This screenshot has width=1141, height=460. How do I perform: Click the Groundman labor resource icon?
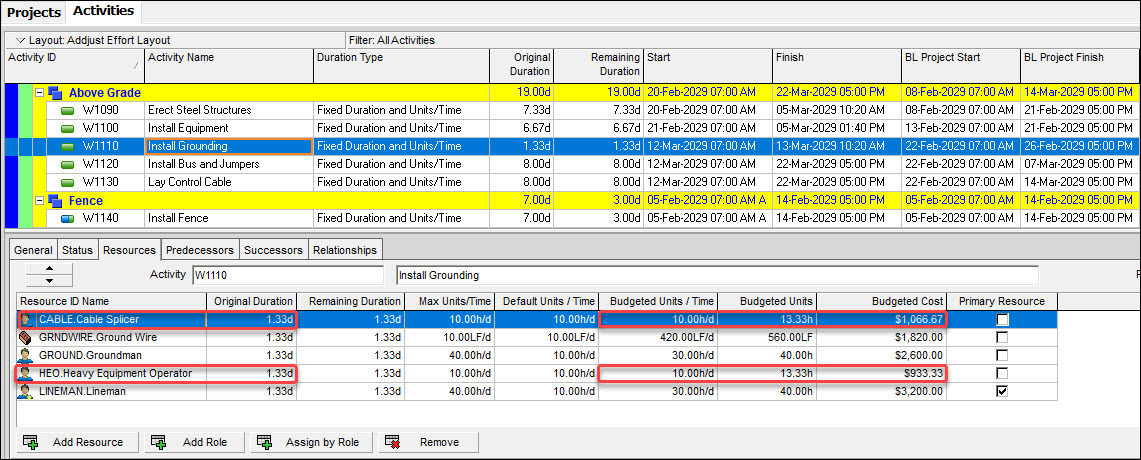(26, 356)
